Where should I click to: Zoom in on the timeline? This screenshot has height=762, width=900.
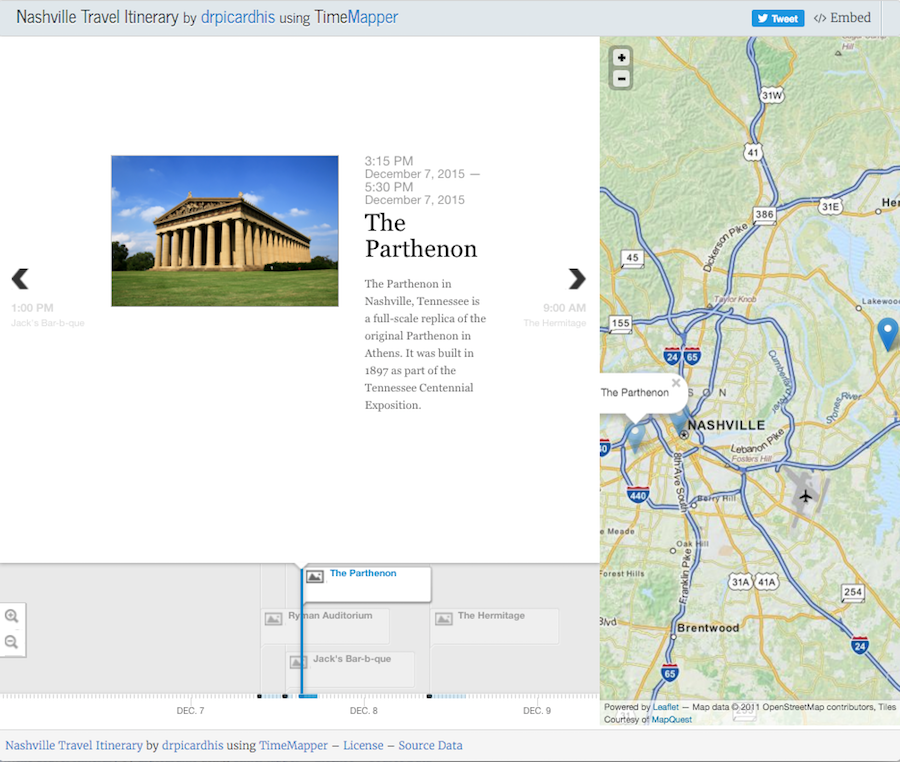coord(12,617)
